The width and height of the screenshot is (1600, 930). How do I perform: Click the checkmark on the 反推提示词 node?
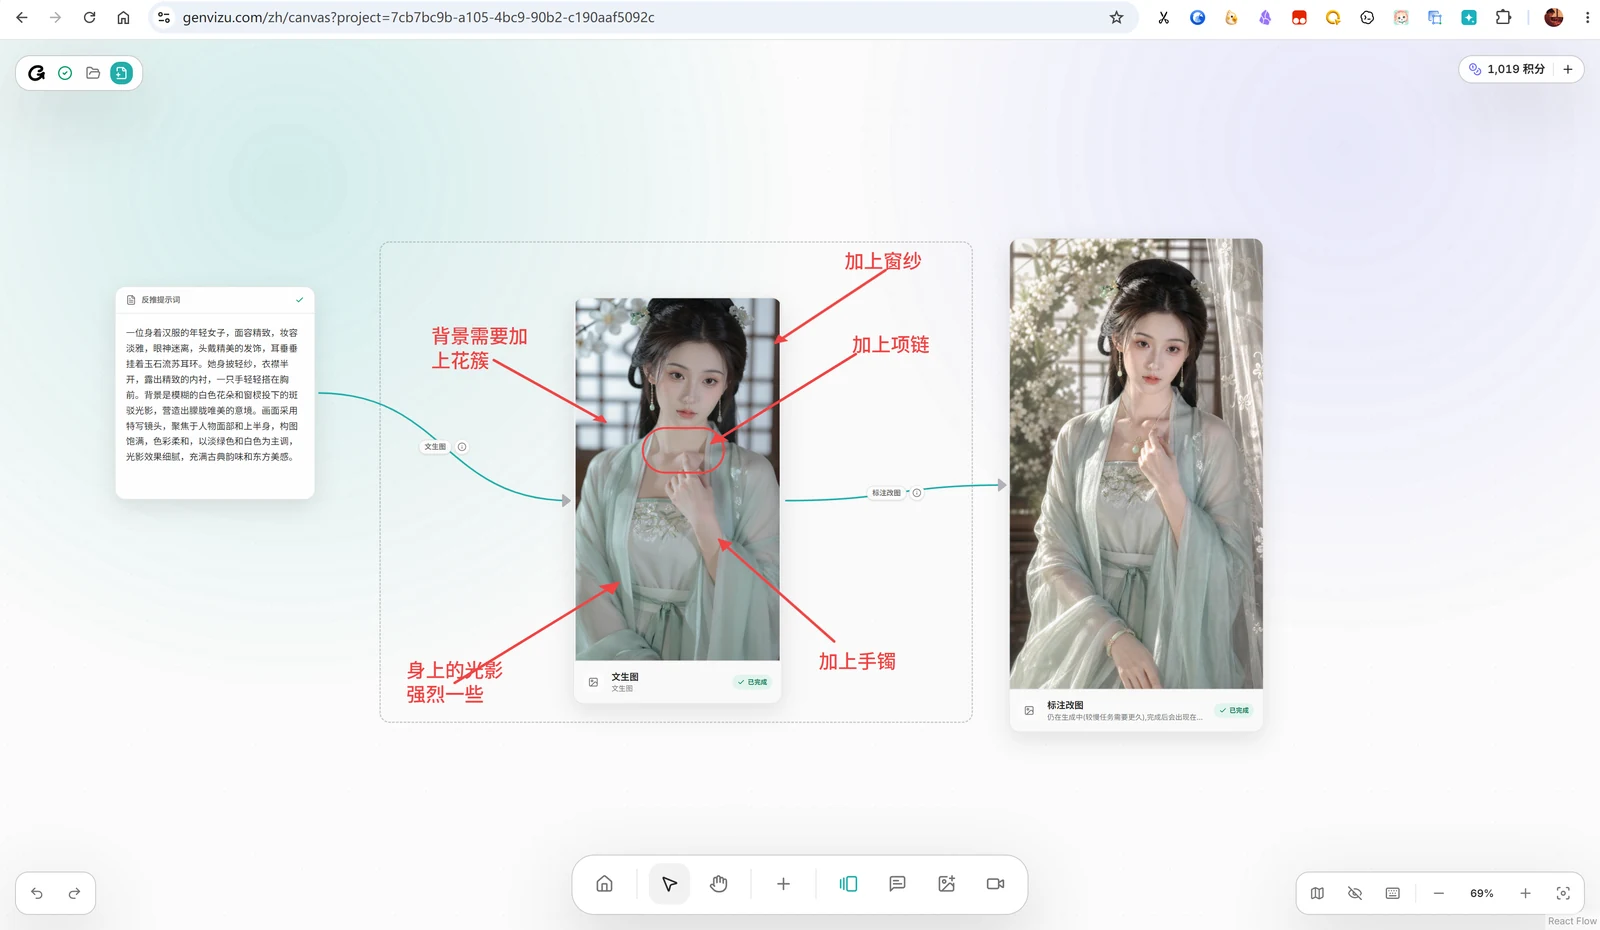click(299, 300)
